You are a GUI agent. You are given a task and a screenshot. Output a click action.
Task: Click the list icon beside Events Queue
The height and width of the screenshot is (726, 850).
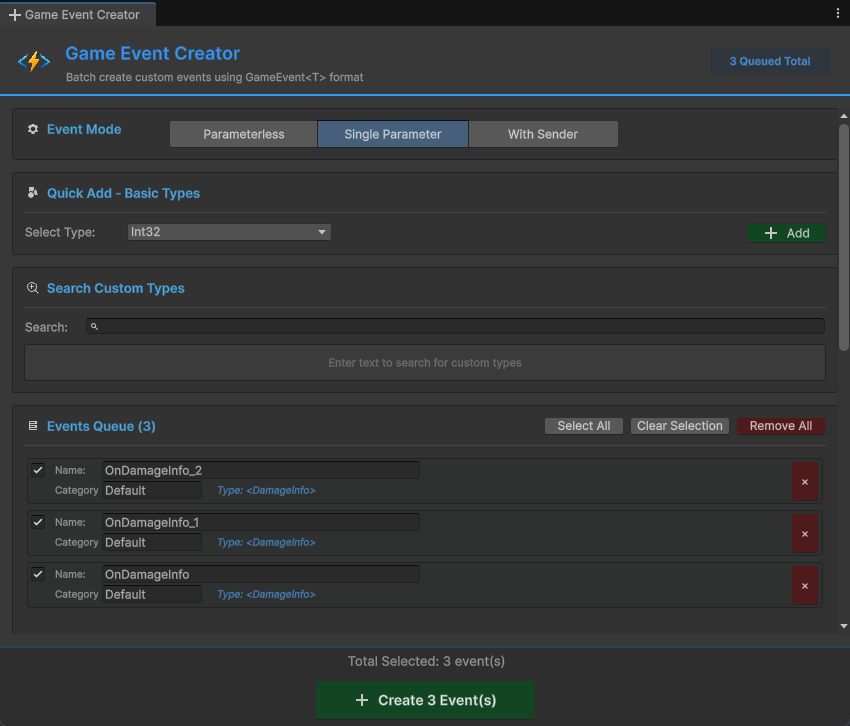point(31,426)
